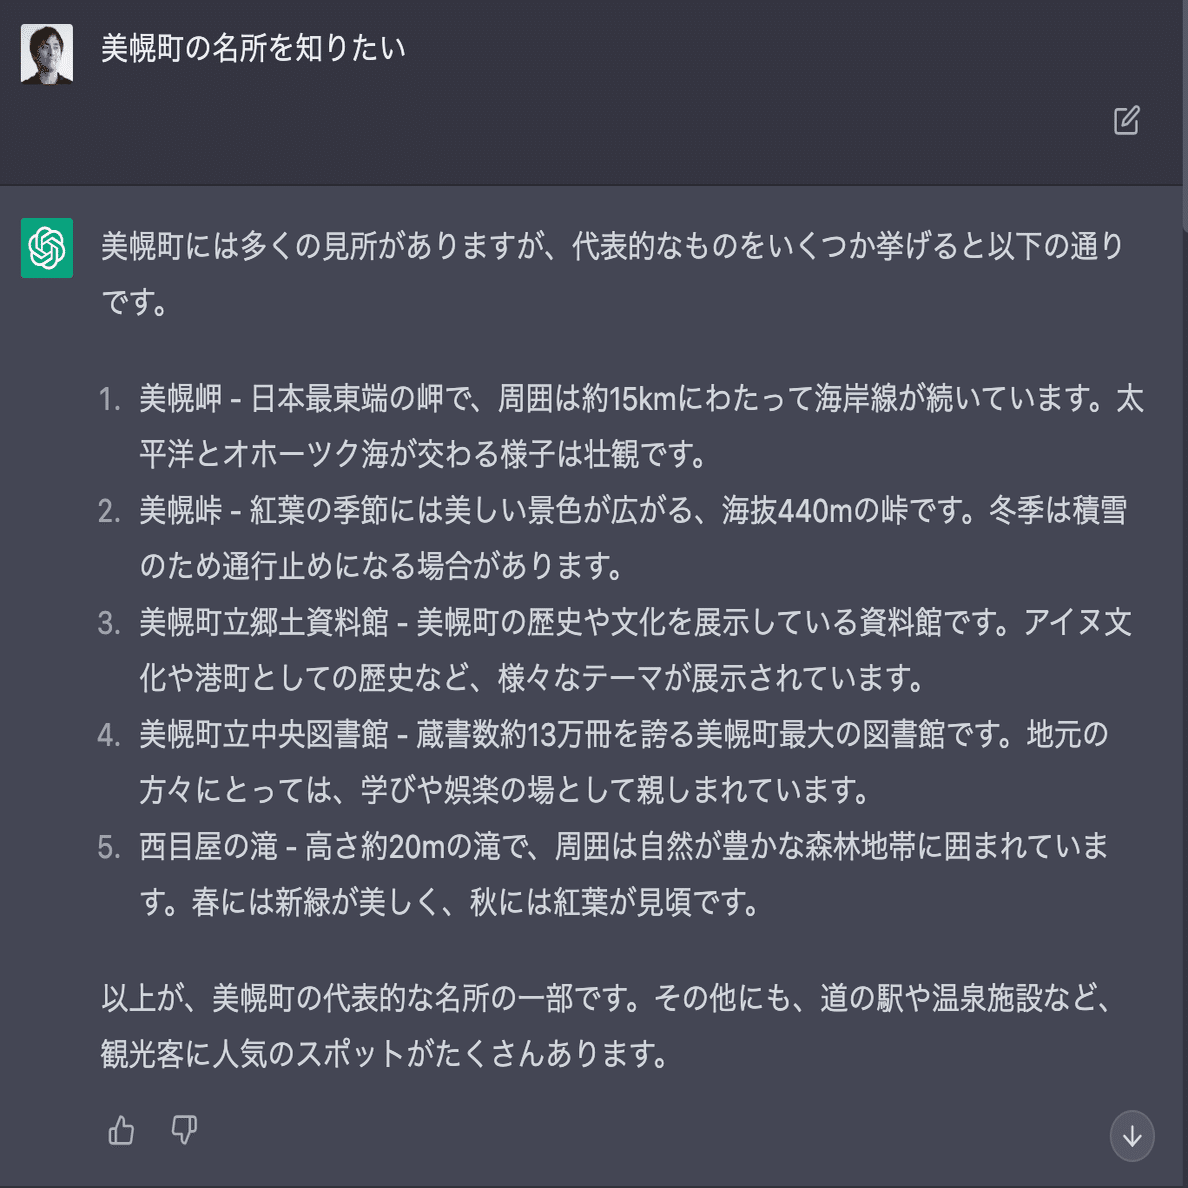Select the thumbs up feedback icon
The width and height of the screenshot is (1188, 1188).
pyautogui.click(x=120, y=1129)
